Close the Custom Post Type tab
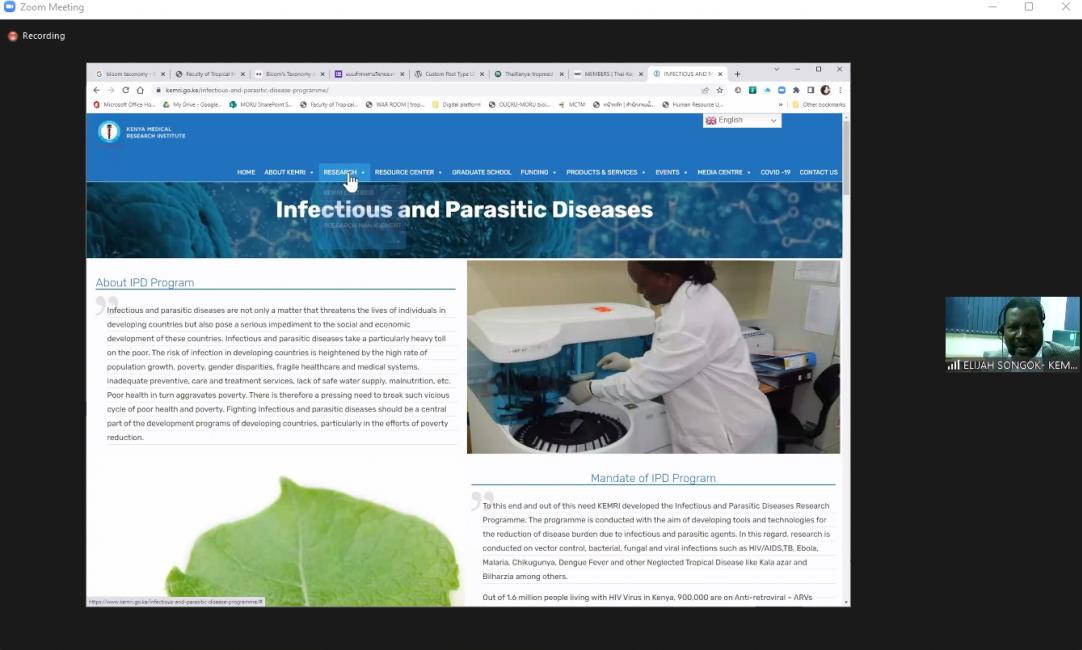This screenshot has width=1082, height=650. tap(482, 74)
